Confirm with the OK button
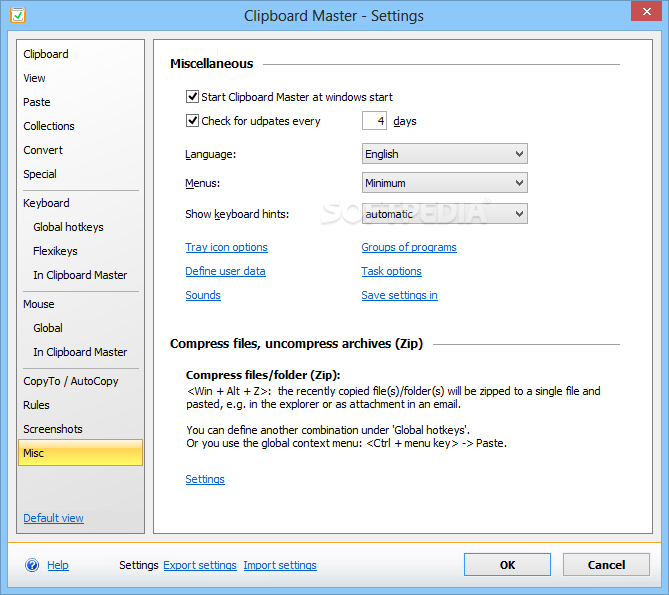This screenshot has height=595, width=669. click(x=507, y=565)
